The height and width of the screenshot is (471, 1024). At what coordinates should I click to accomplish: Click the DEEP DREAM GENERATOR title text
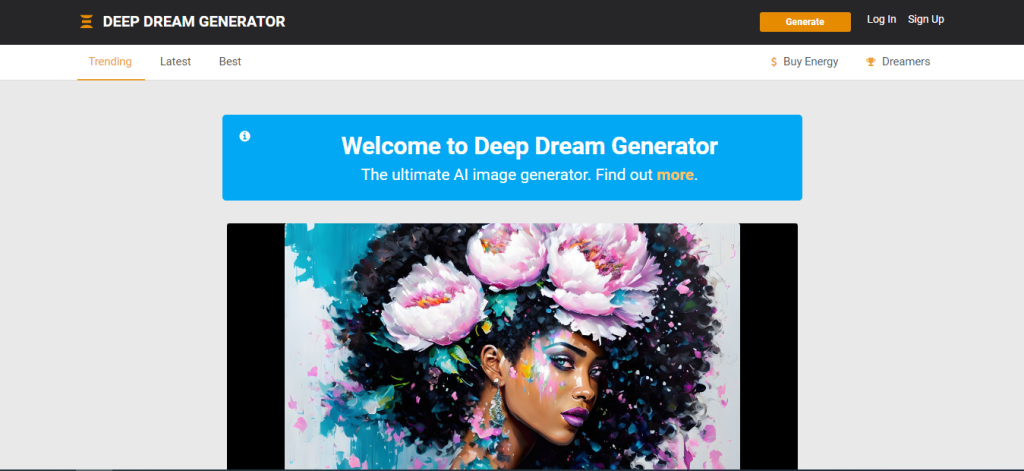194,22
